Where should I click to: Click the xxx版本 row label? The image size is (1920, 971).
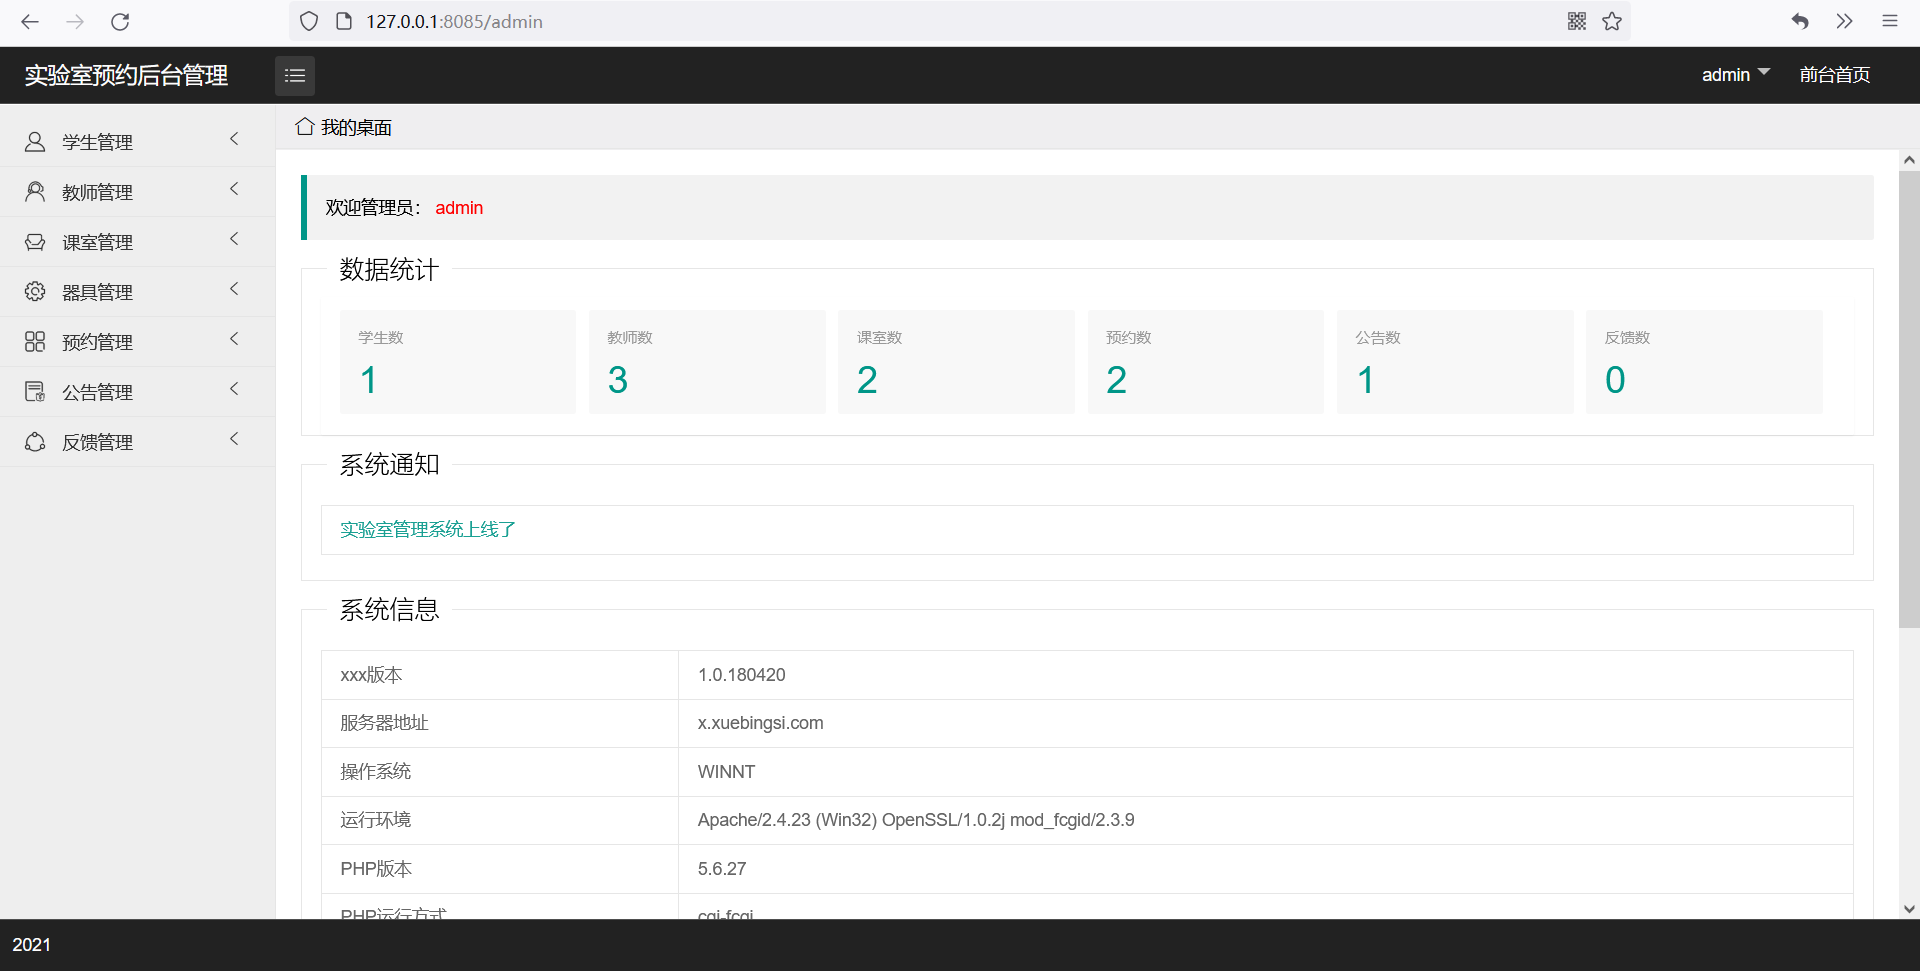[371, 675]
